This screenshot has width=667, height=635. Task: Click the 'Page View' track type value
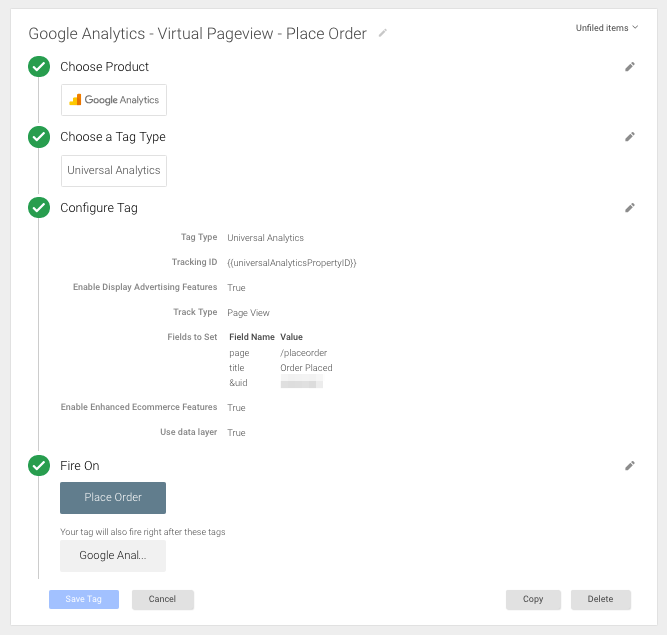[248, 313]
